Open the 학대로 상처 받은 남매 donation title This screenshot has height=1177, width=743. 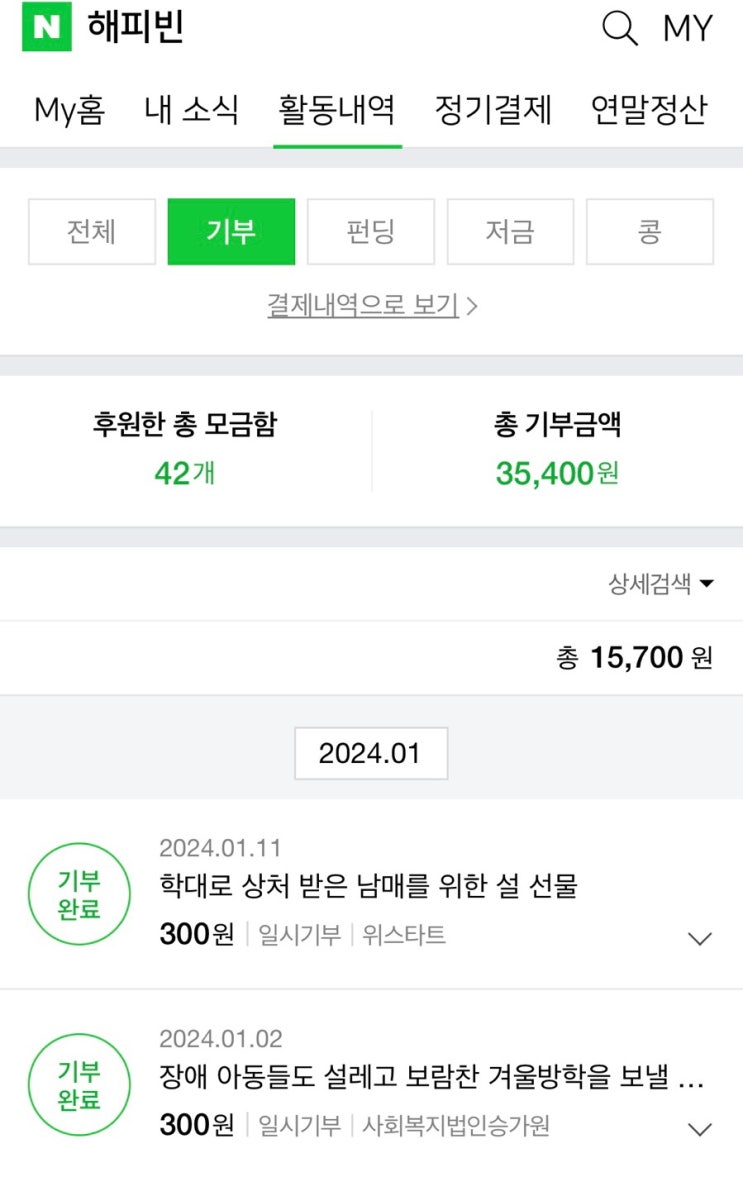(x=368, y=886)
